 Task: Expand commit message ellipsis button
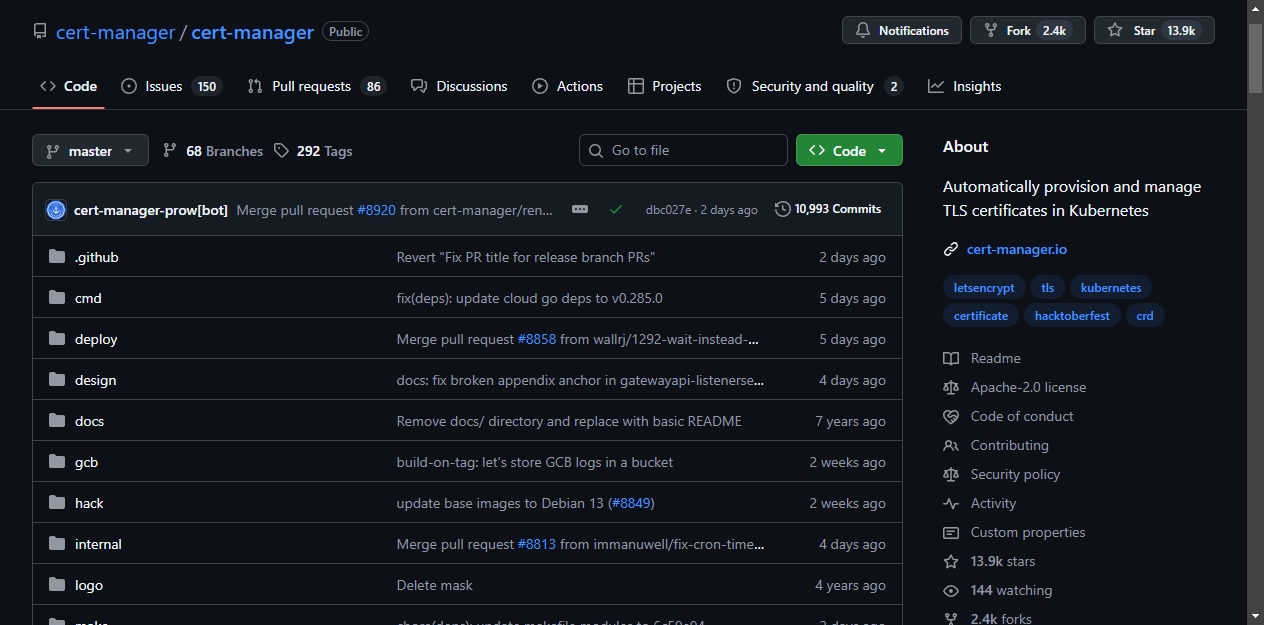580,210
